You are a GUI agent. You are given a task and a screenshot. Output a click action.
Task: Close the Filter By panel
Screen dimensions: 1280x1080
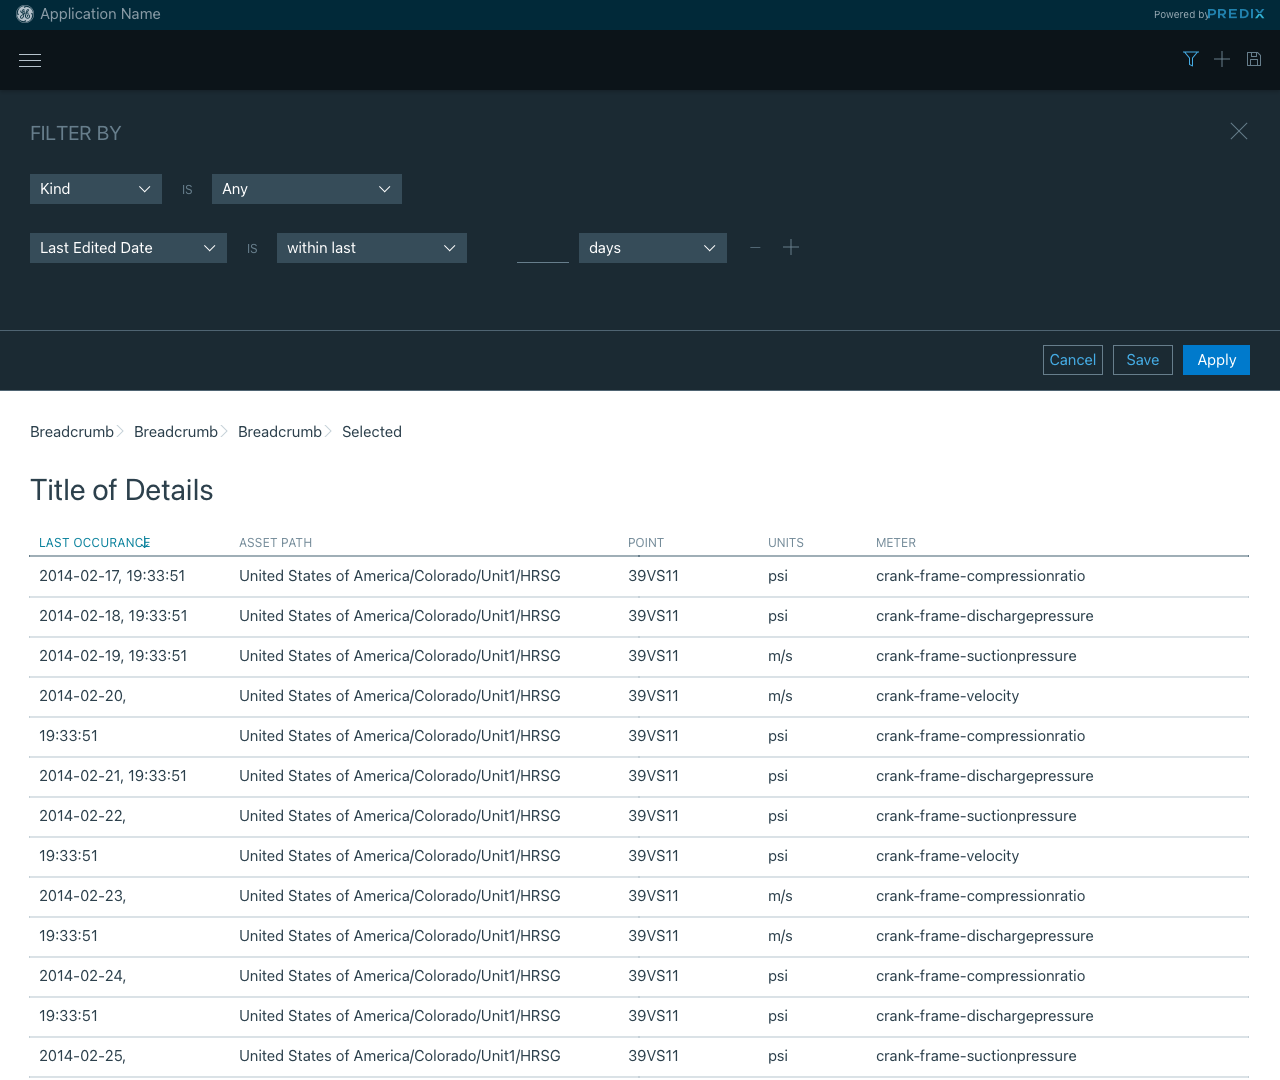(x=1239, y=131)
